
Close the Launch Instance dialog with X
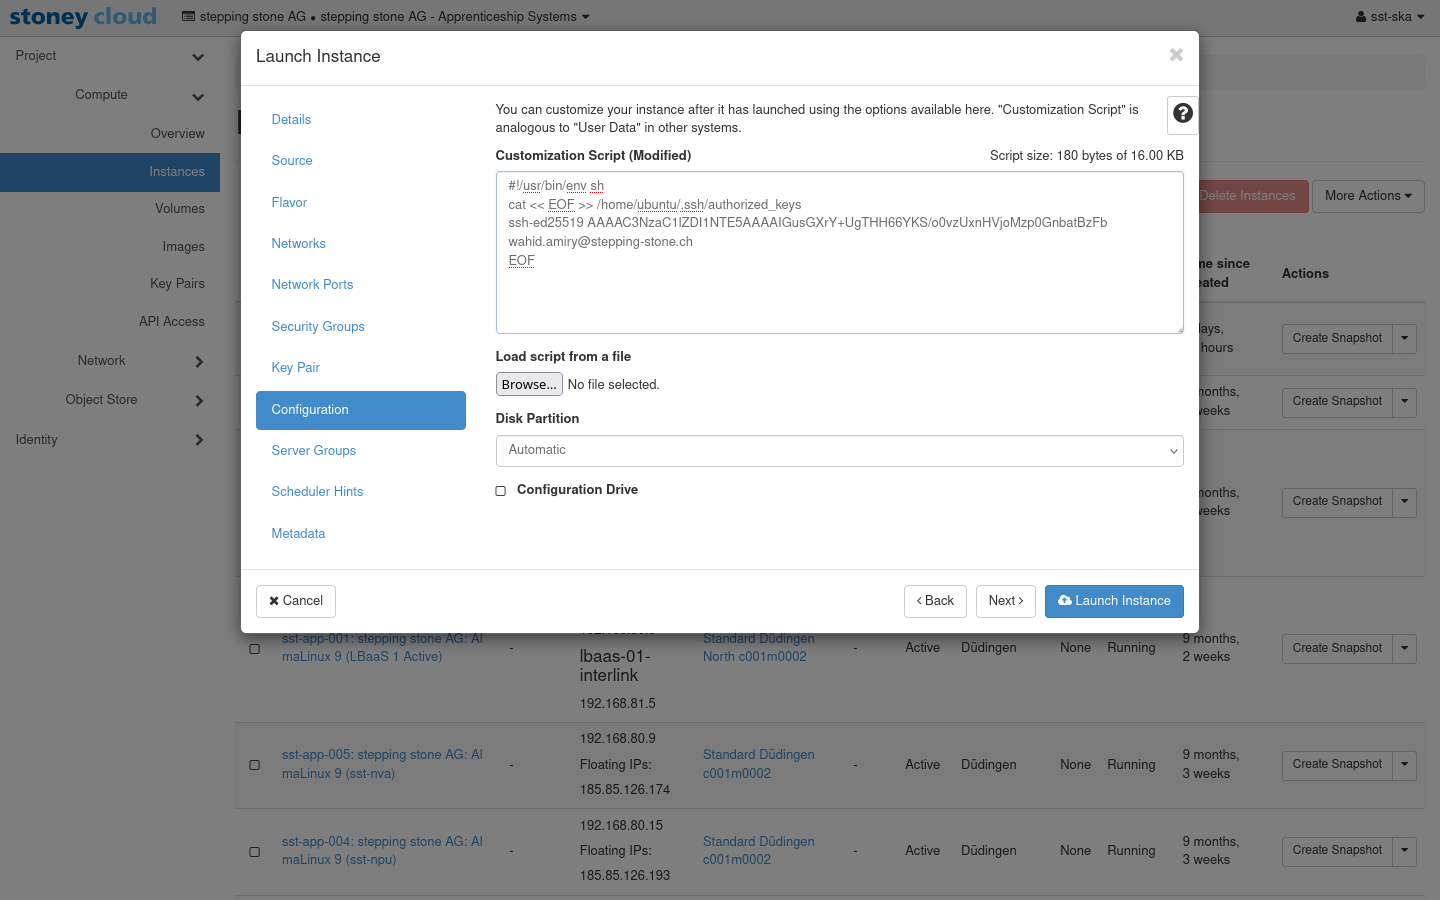1176,55
